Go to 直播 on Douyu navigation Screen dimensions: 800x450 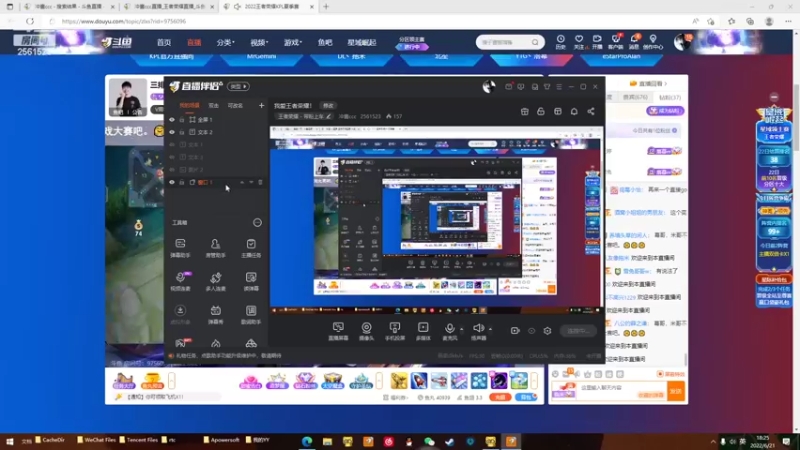point(194,42)
